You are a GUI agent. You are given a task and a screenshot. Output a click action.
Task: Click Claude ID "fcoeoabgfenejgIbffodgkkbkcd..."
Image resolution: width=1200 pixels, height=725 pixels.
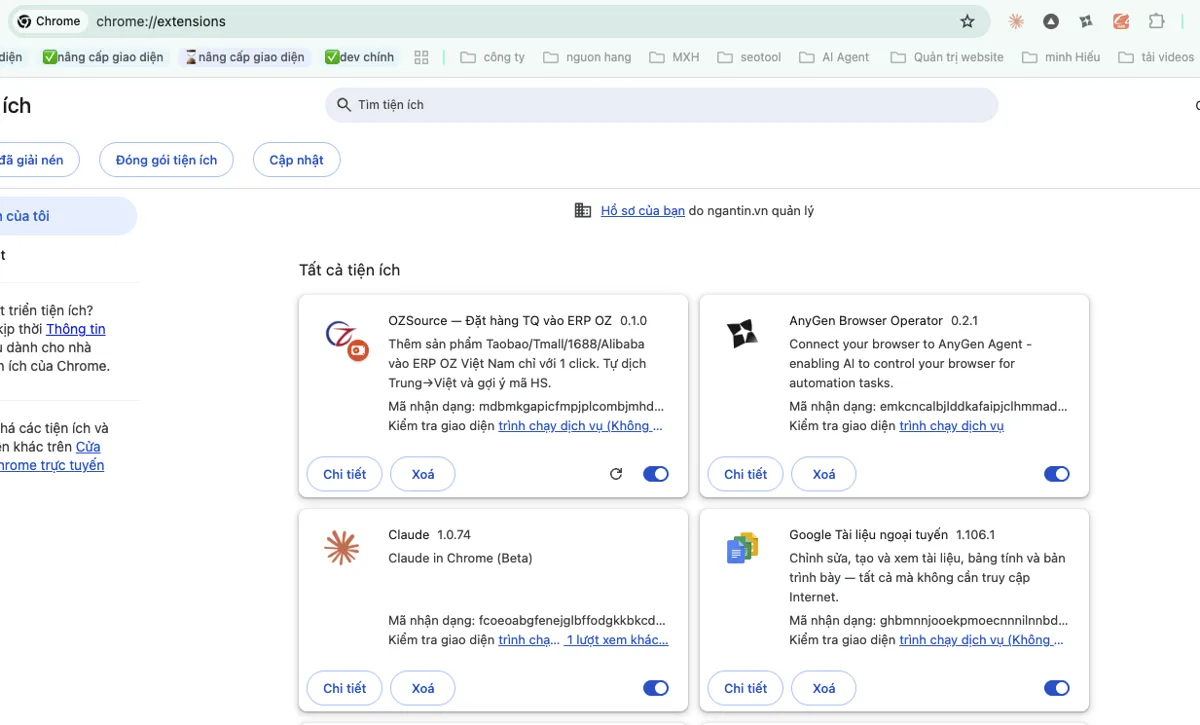coord(572,621)
